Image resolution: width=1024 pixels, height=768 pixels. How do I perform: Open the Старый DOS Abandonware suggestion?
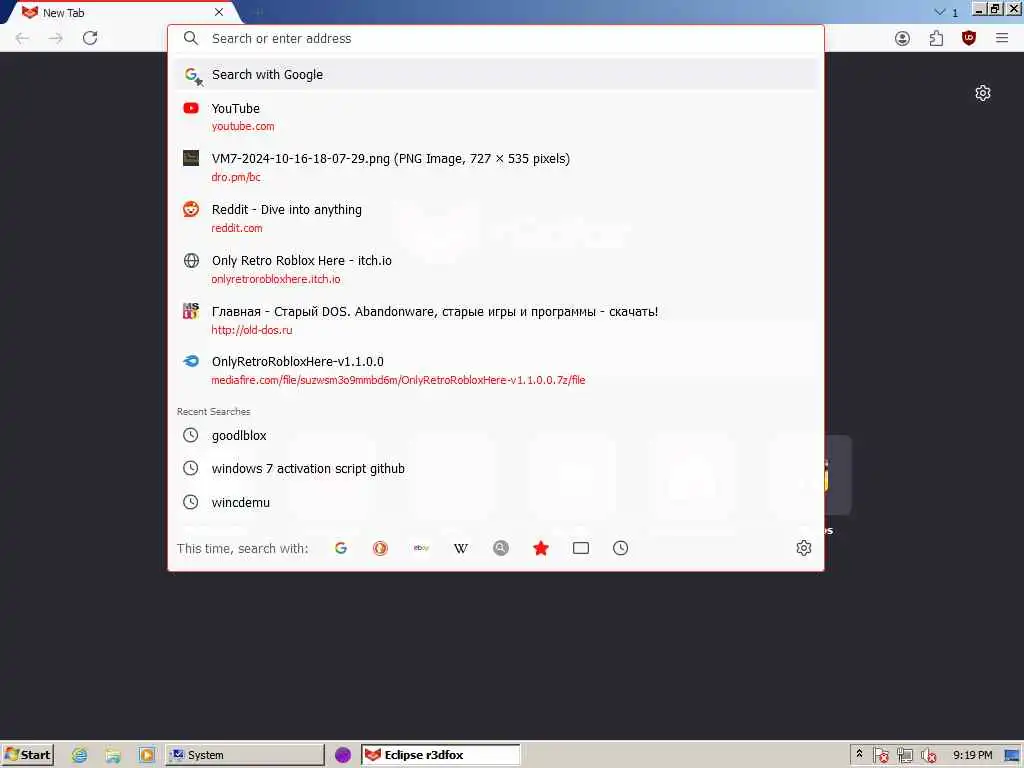[496, 320]
